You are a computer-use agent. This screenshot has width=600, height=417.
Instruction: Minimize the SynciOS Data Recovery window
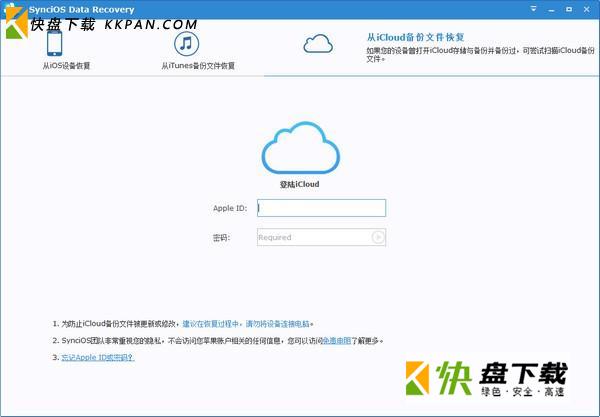[x=551, y=10]
